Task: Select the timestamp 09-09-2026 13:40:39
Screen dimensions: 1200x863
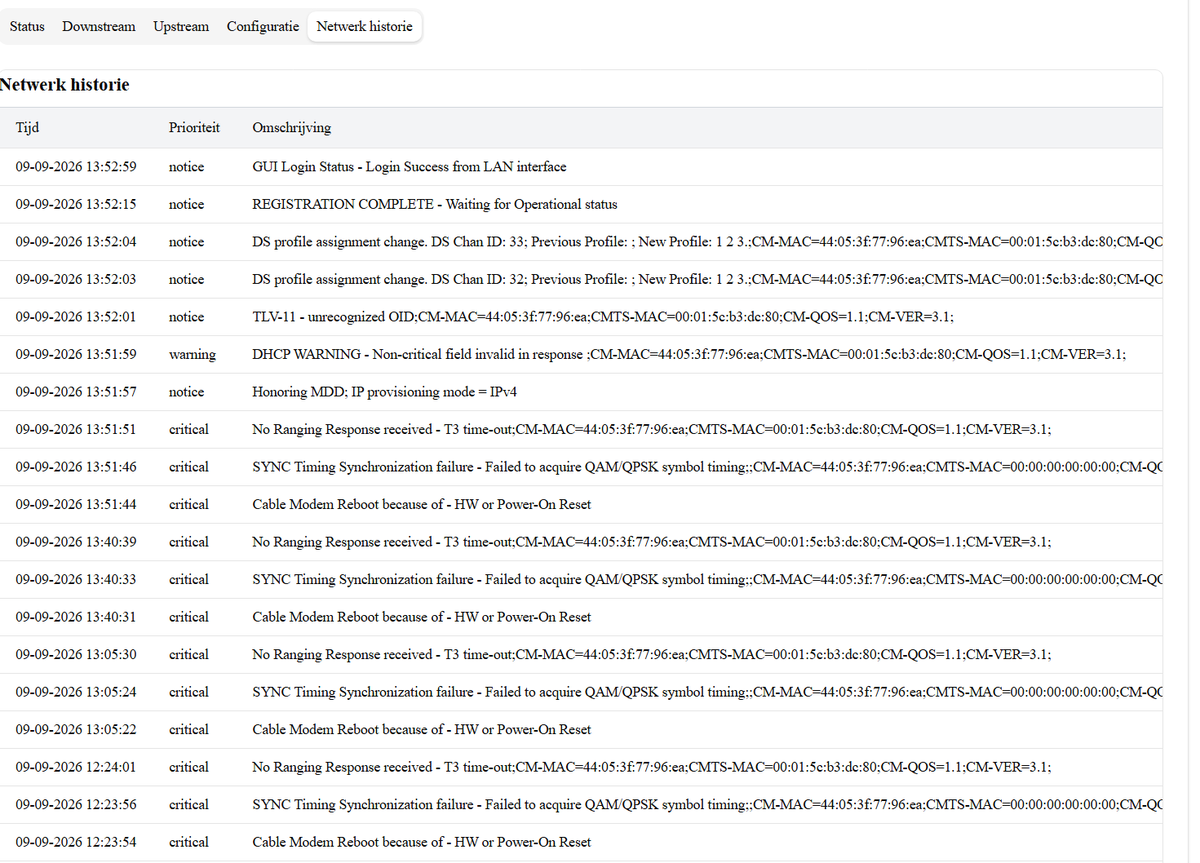Action: [76, 542]
